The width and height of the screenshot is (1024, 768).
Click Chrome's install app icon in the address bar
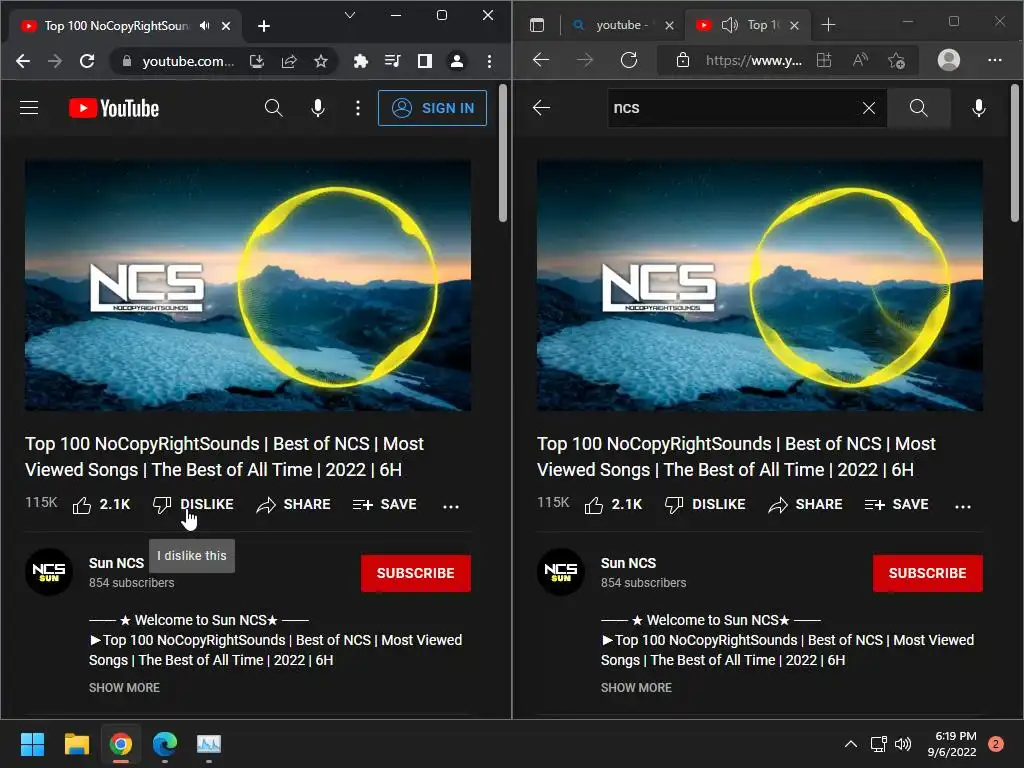[x=257, y=61]
